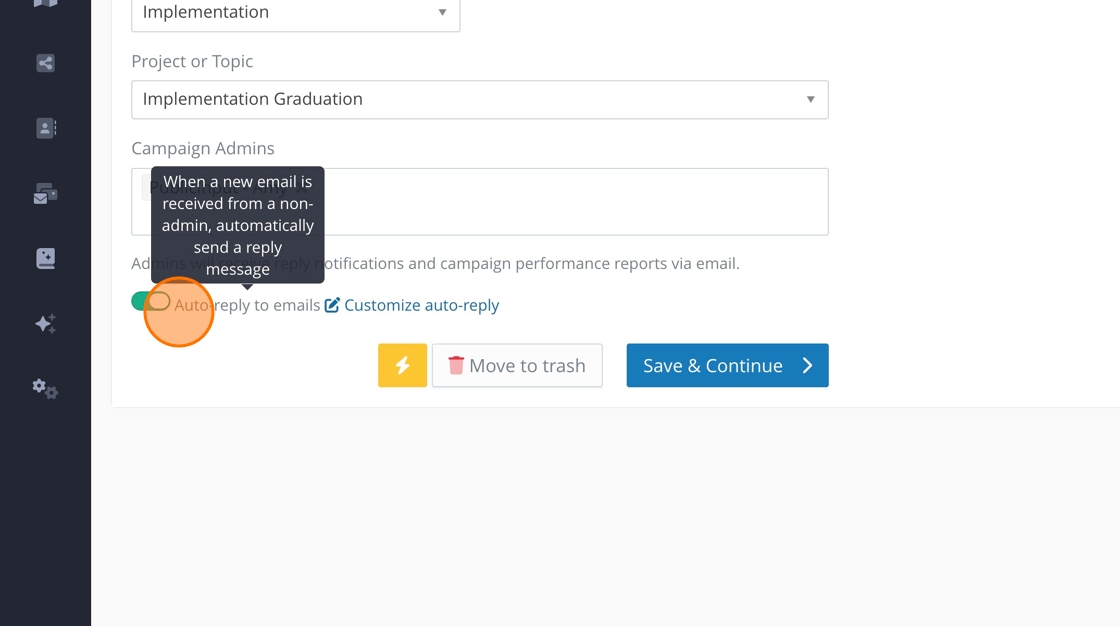Viewport: 1120px width, 626px height.
Task: Open the contacts address book icon
Action: (45, 128)
